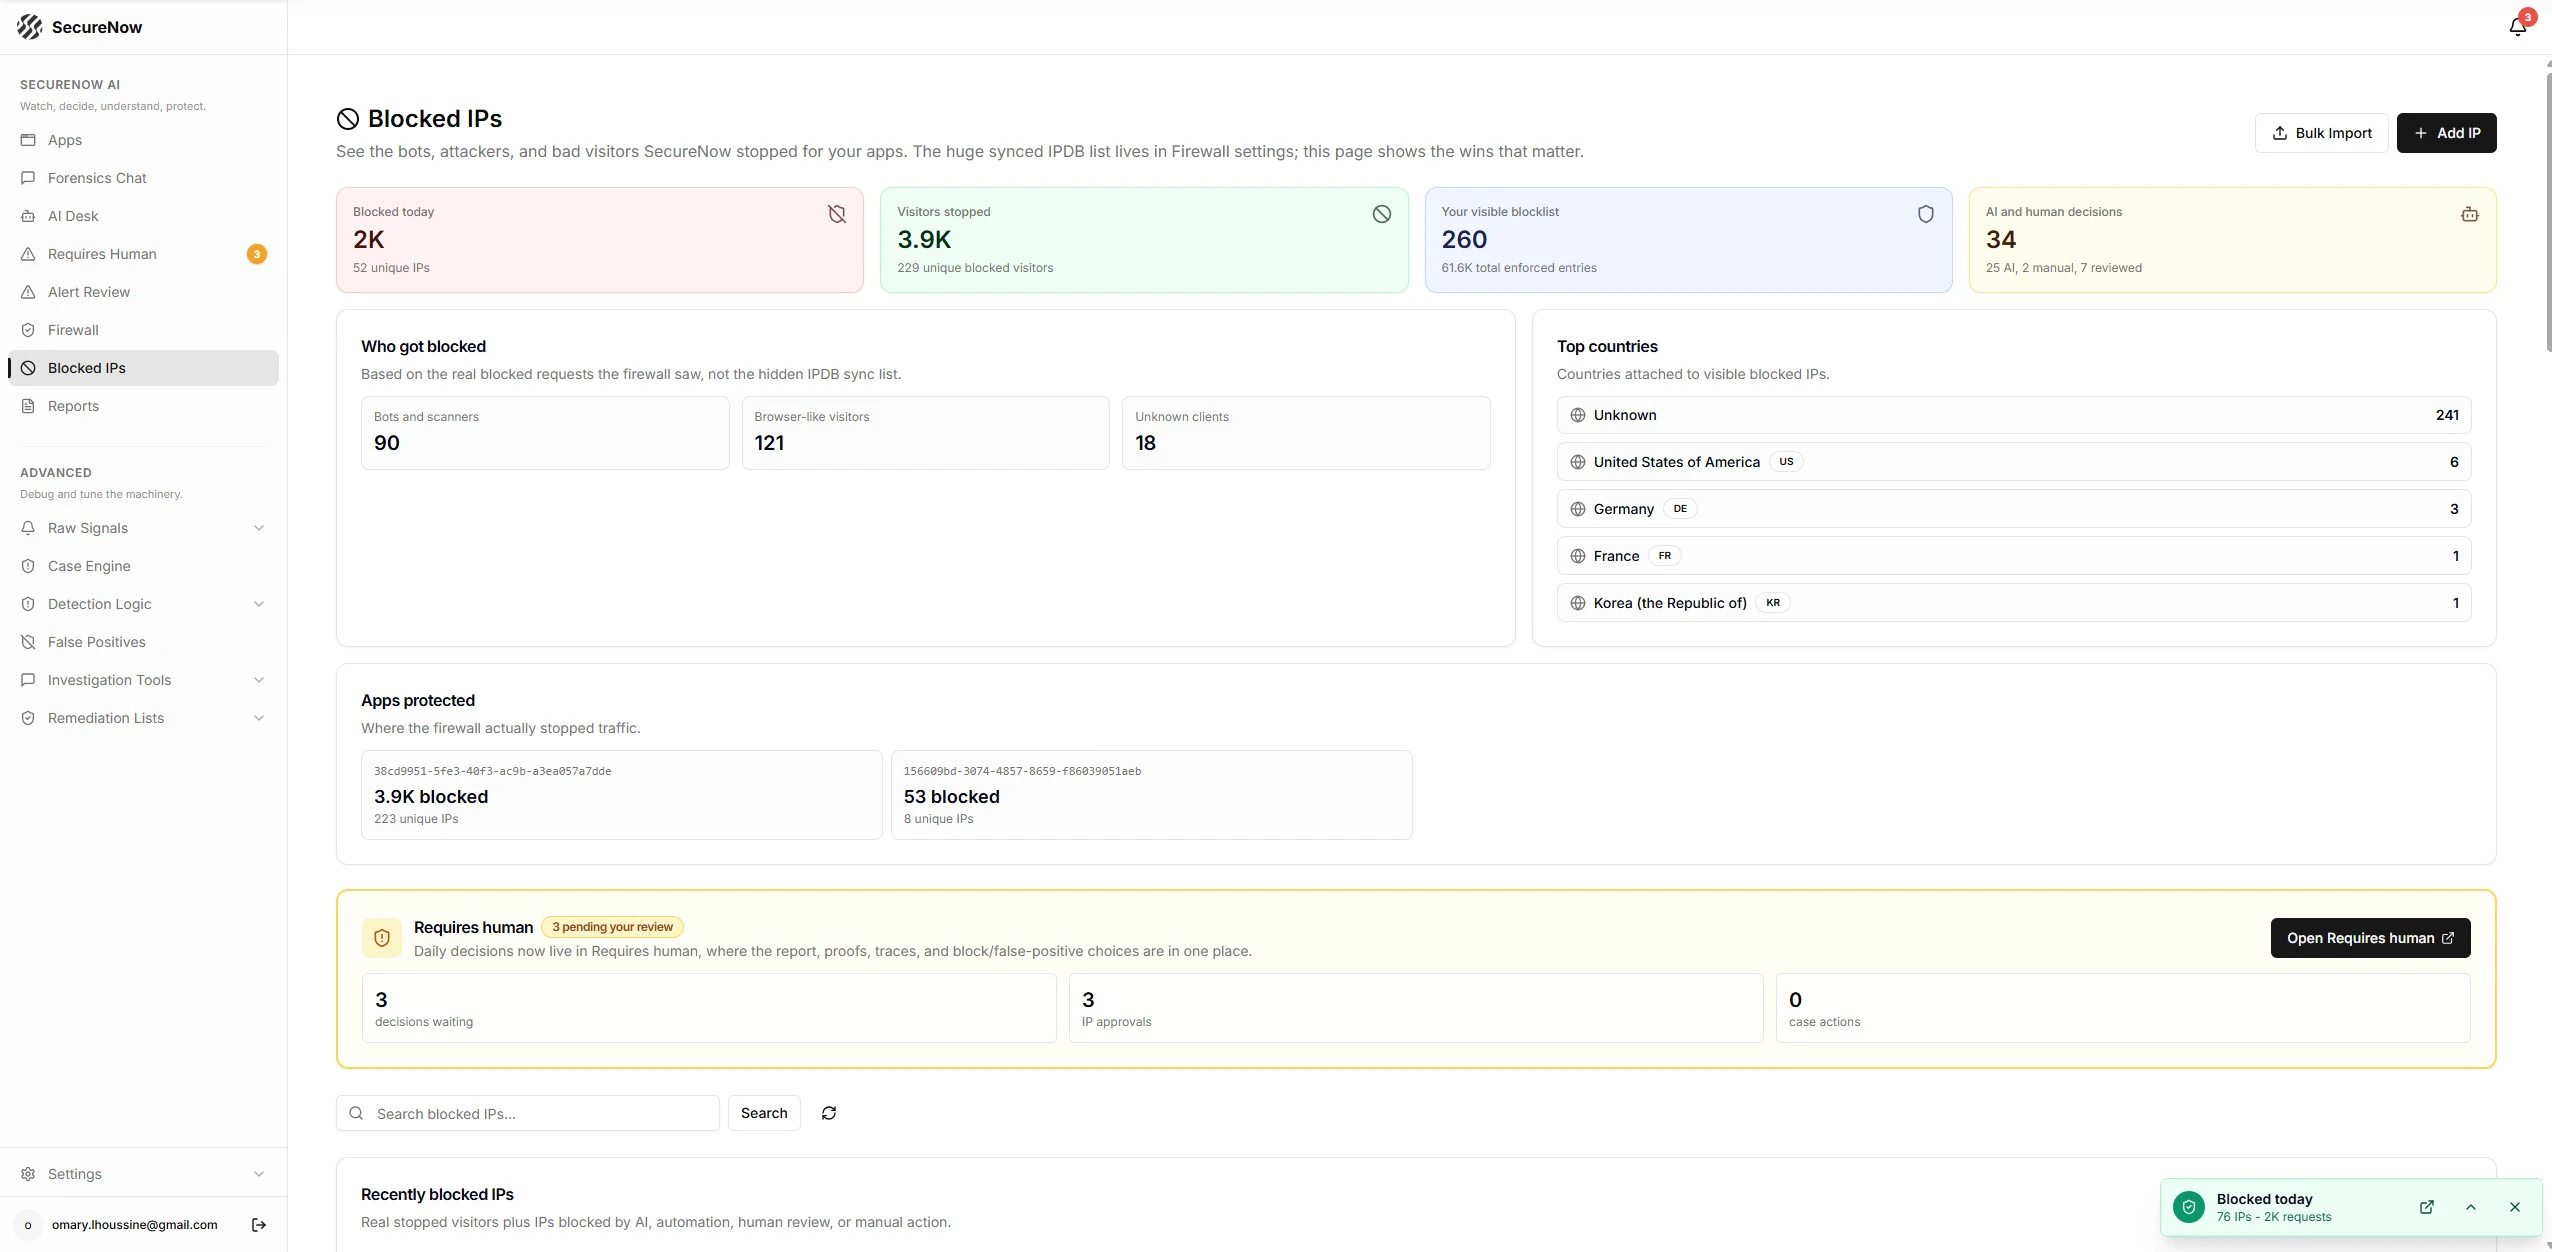Image resolution: width=2552 pixels, height=1252 pixels.
Task: Click the IP approvals tile
Action: pyautogui.click(x=1416, y=1008)
